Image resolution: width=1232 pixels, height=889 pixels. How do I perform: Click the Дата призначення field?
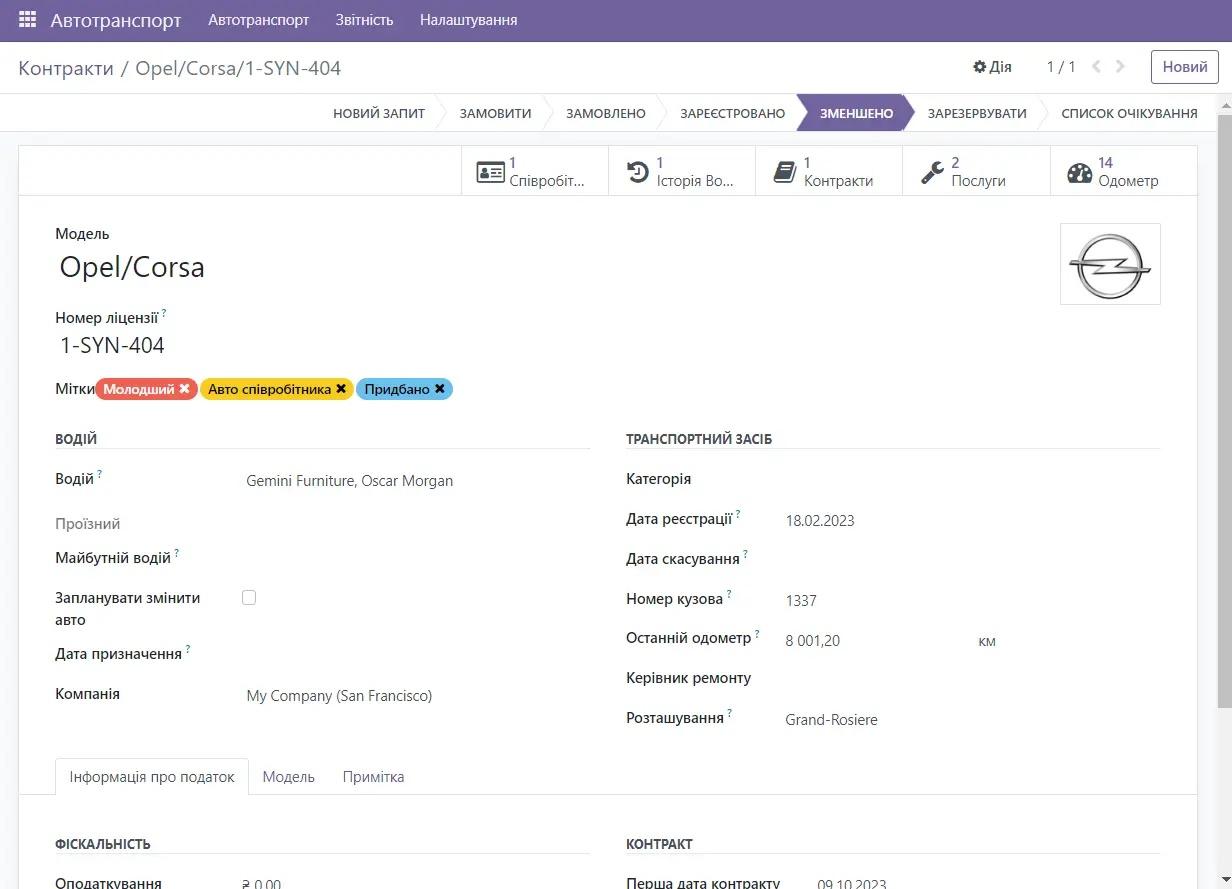[x=417, y=655]
